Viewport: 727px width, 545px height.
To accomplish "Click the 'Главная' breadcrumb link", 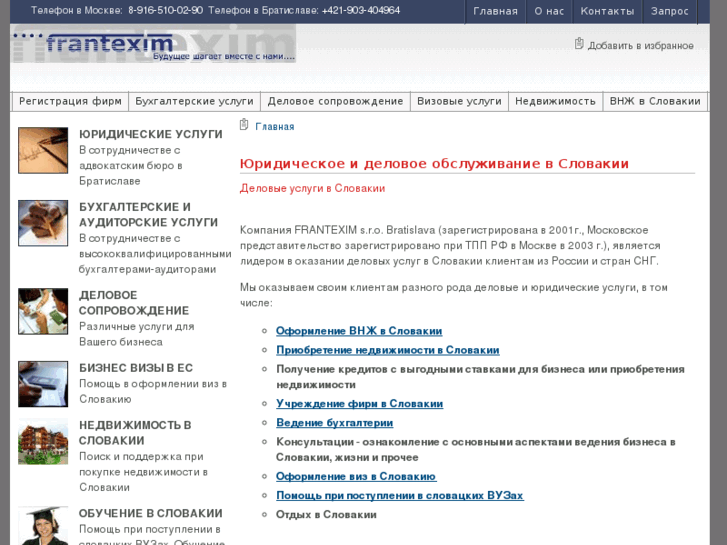I will 274,127.
